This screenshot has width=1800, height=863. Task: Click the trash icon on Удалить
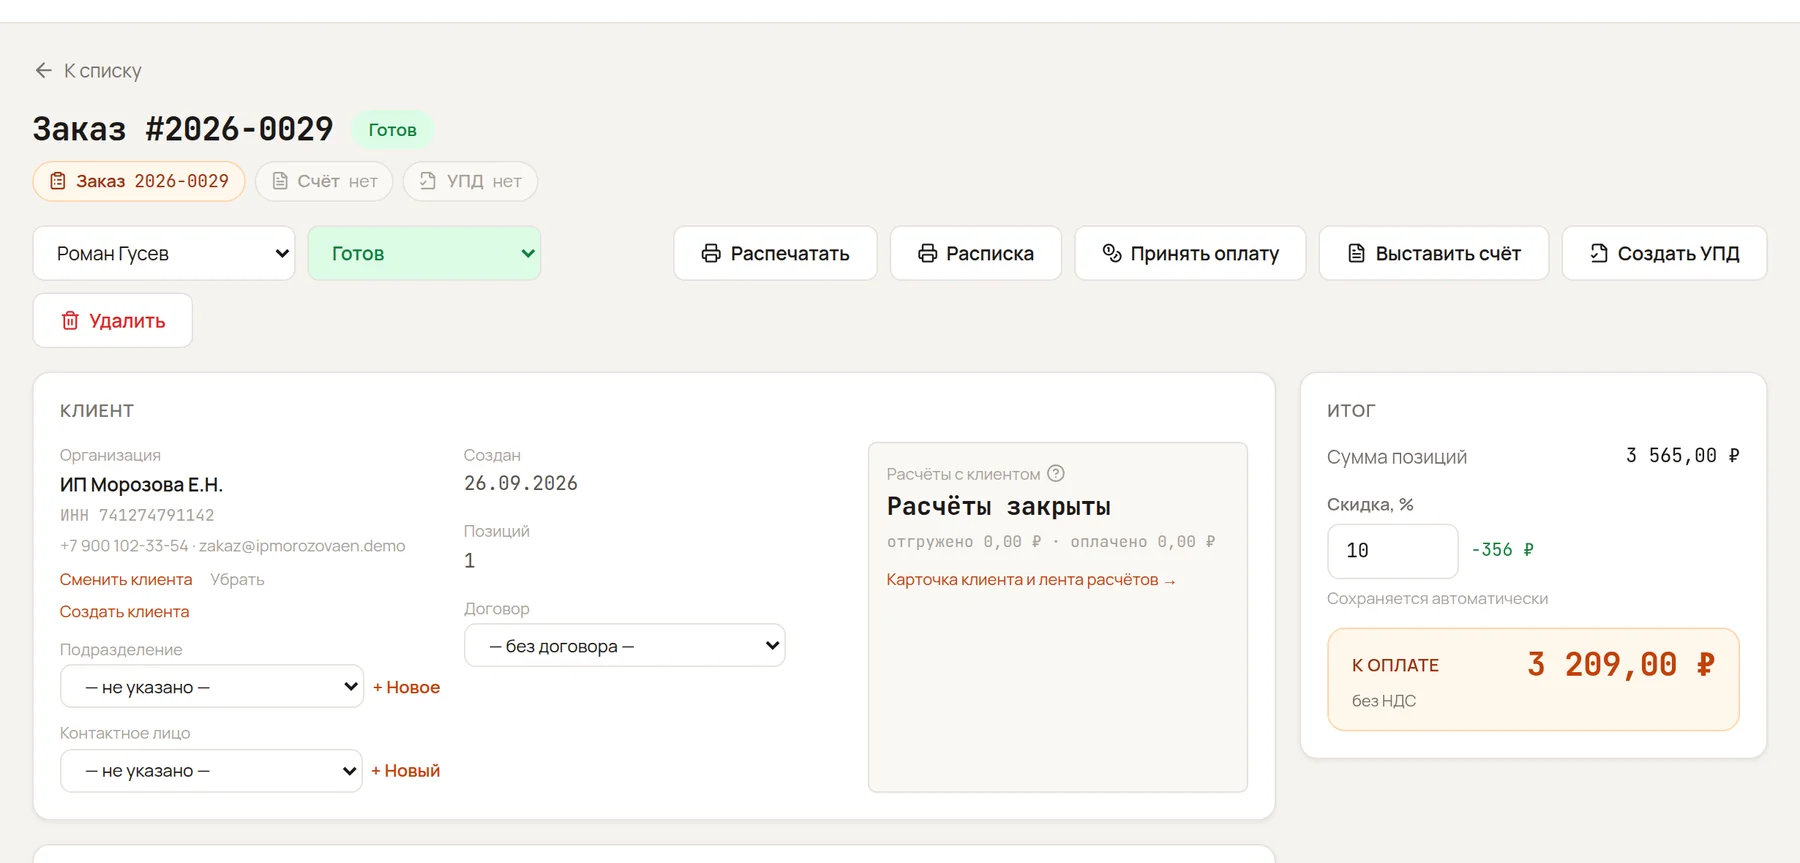[x=70, y=320]
